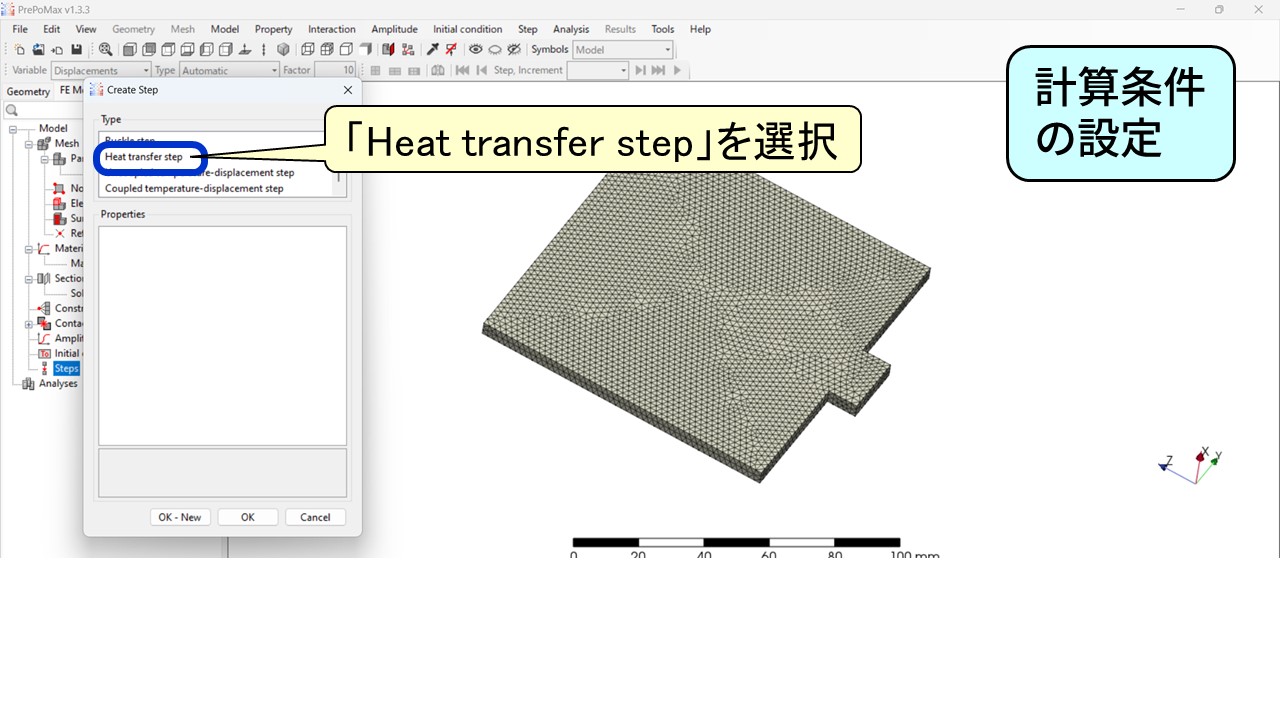Toggle model edges display icon

[x=345, y=49]
